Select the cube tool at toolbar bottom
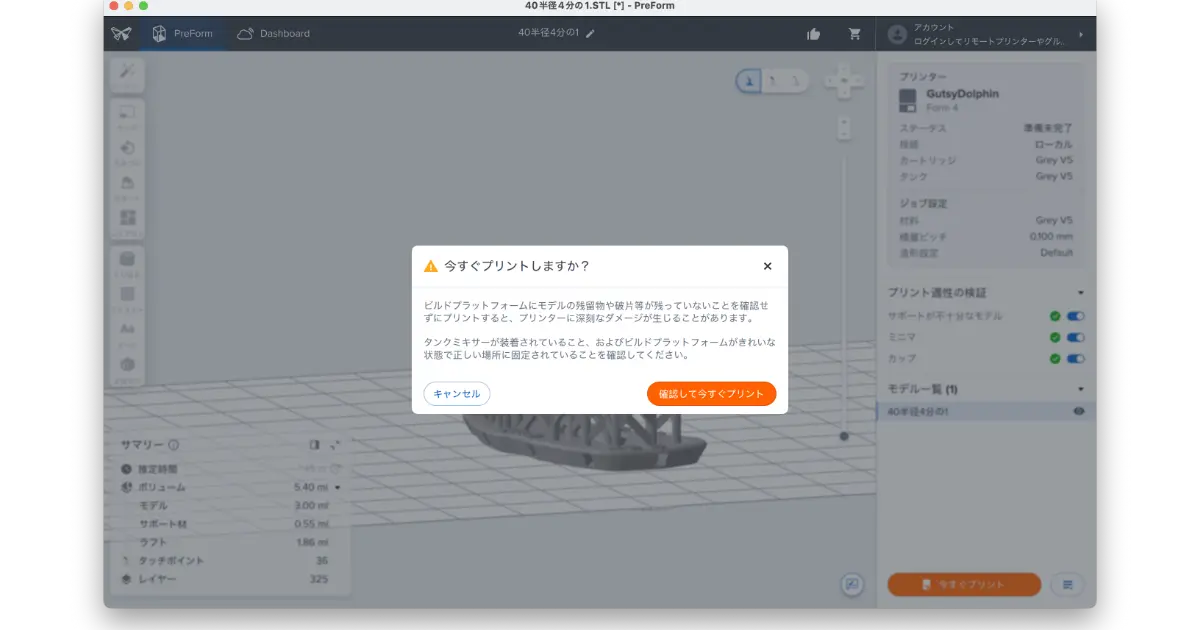The image size is (1200, 630). 128,367
